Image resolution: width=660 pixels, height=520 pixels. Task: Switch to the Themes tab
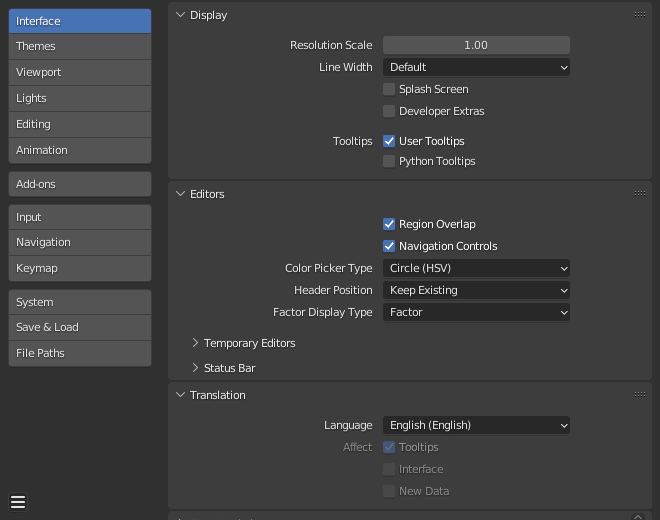80,46
